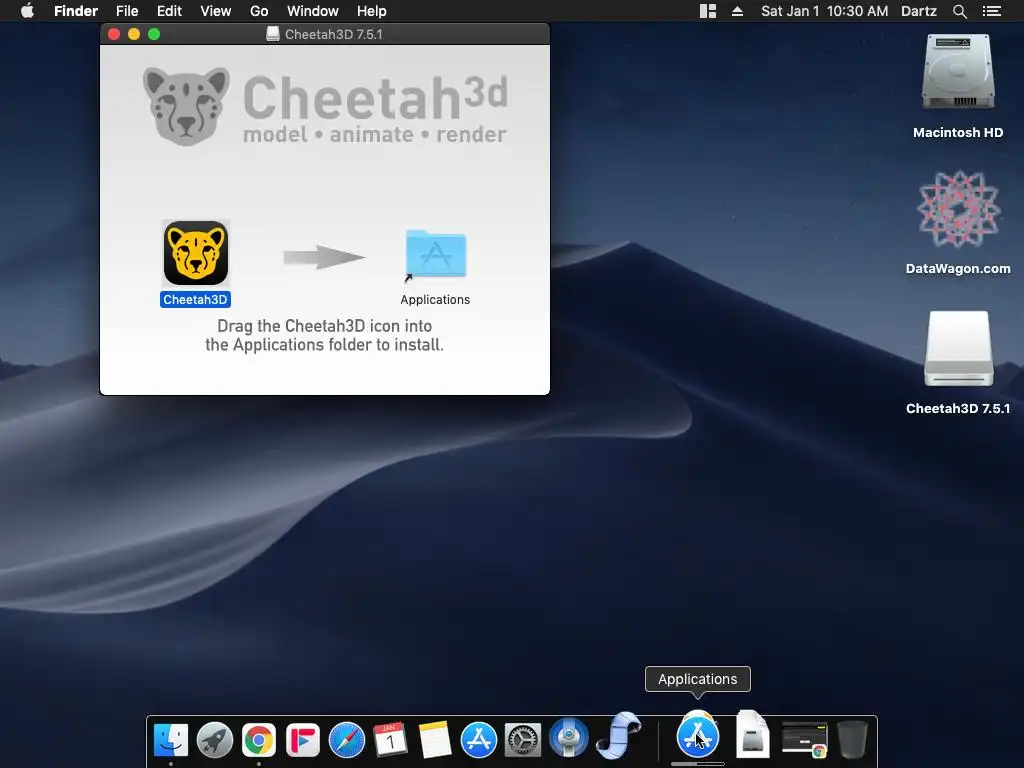
Task: Click the Cheetah3D label under the app icon
Action: pos(195,300)
